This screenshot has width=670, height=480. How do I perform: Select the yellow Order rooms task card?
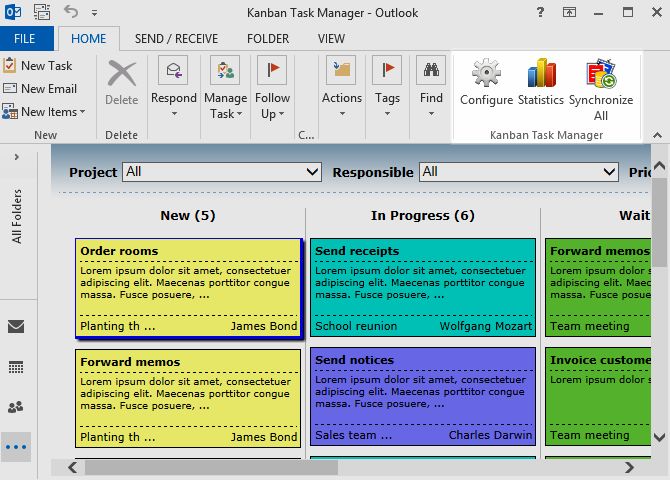coord(188,288)
